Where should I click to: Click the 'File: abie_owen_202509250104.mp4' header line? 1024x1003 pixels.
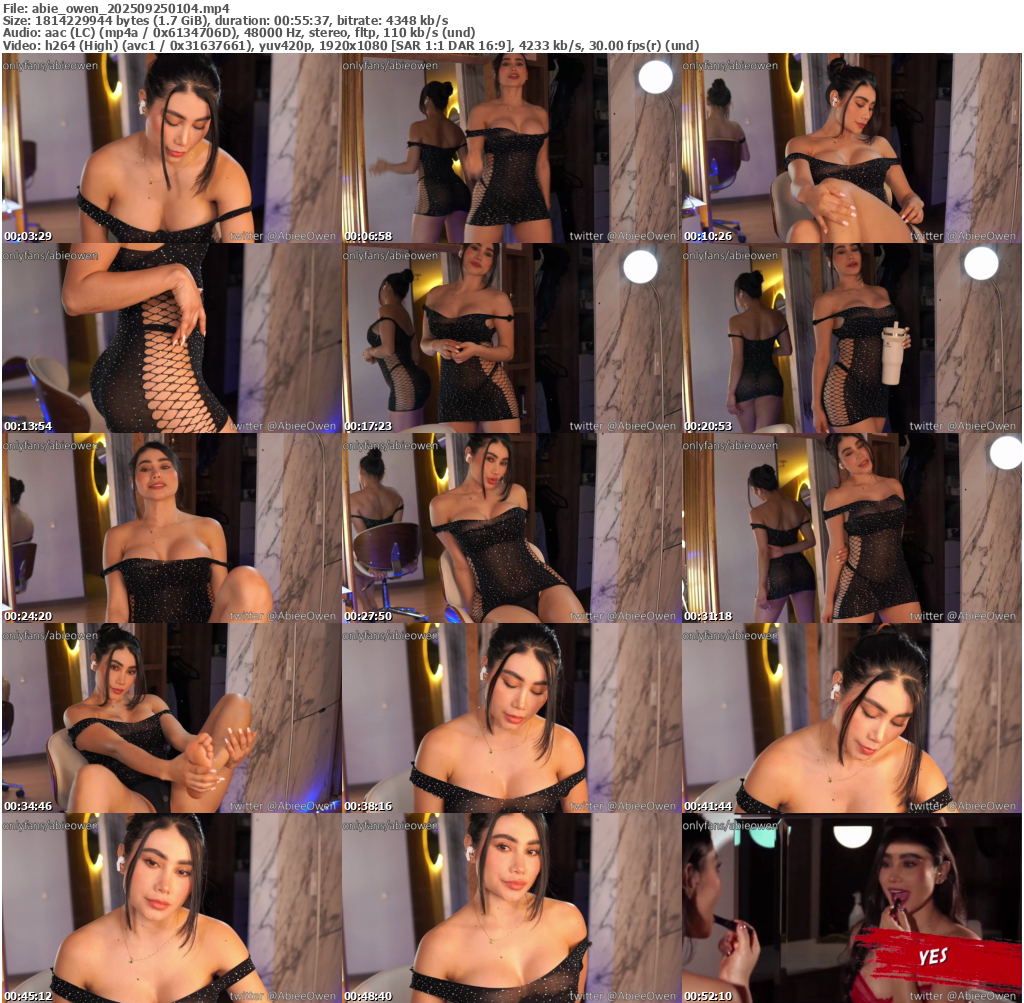coord(116,8)
